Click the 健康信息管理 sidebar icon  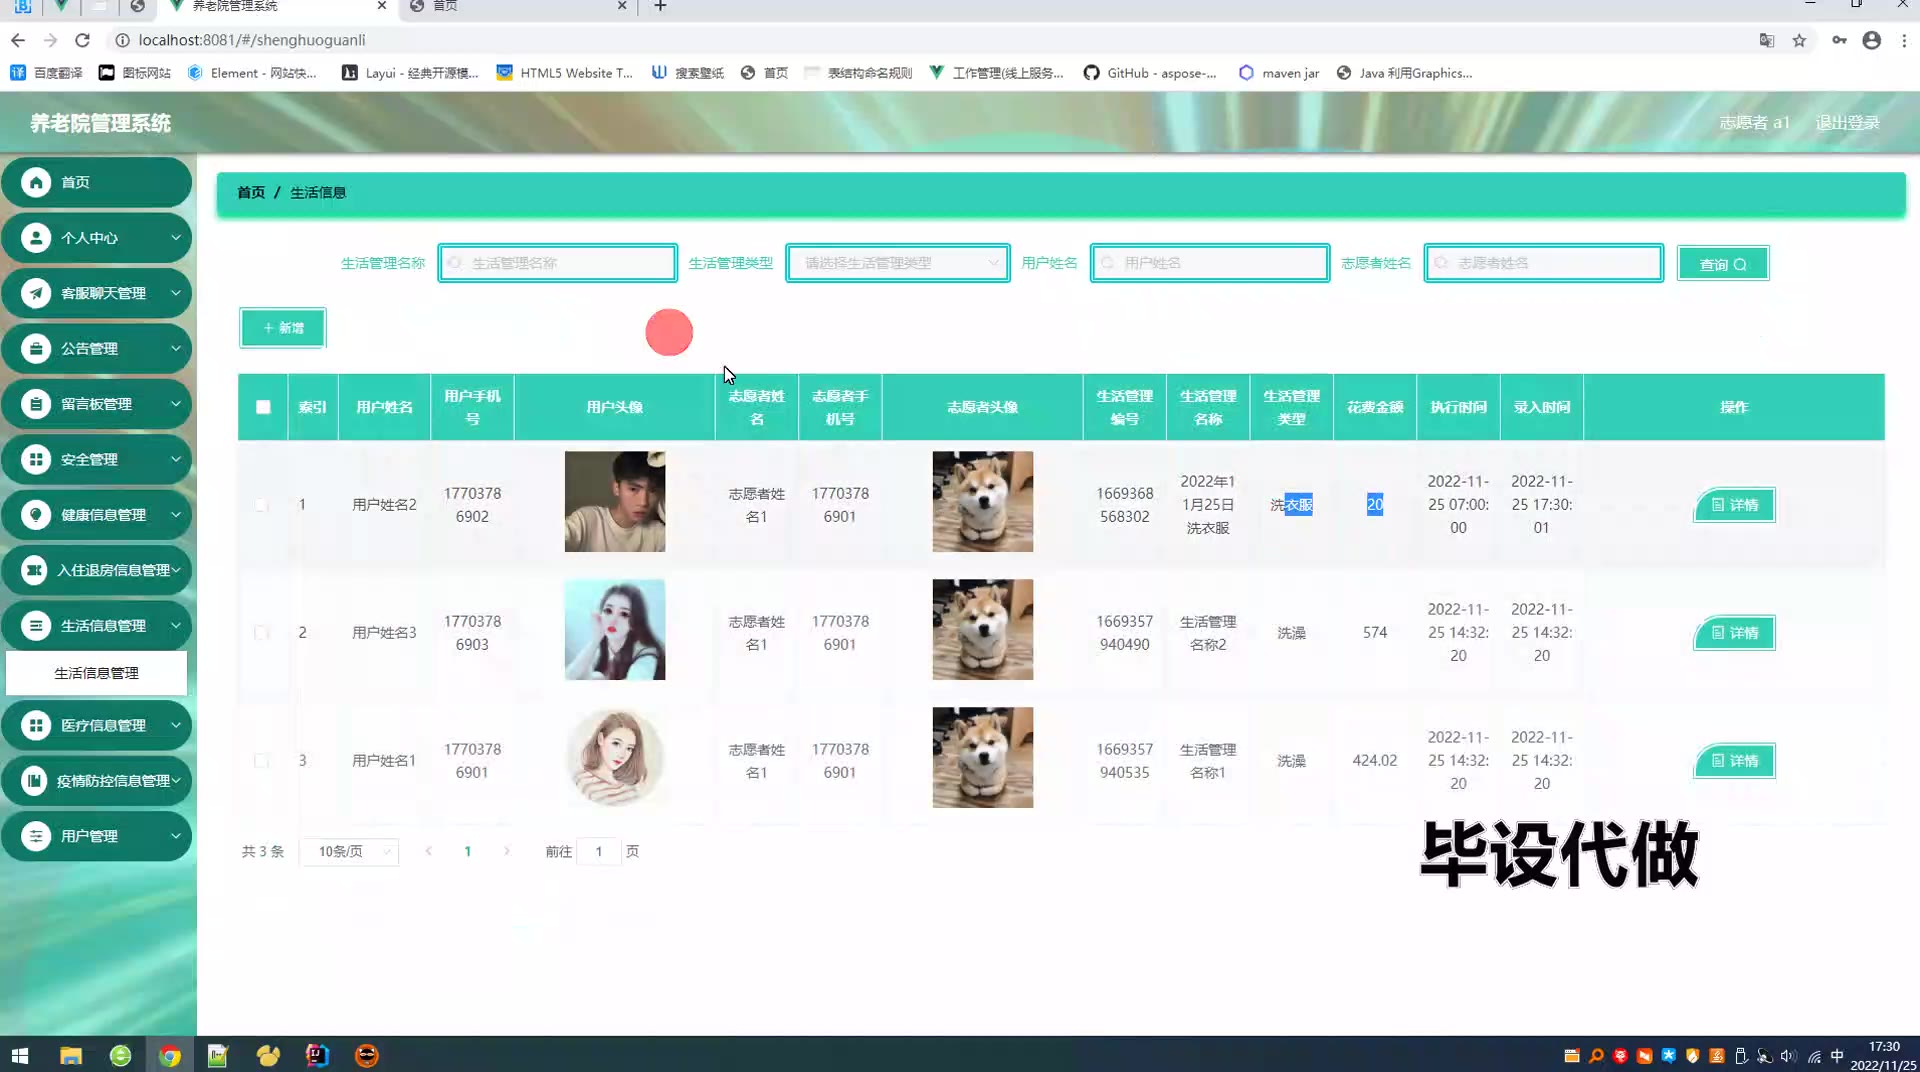(36, 515)
